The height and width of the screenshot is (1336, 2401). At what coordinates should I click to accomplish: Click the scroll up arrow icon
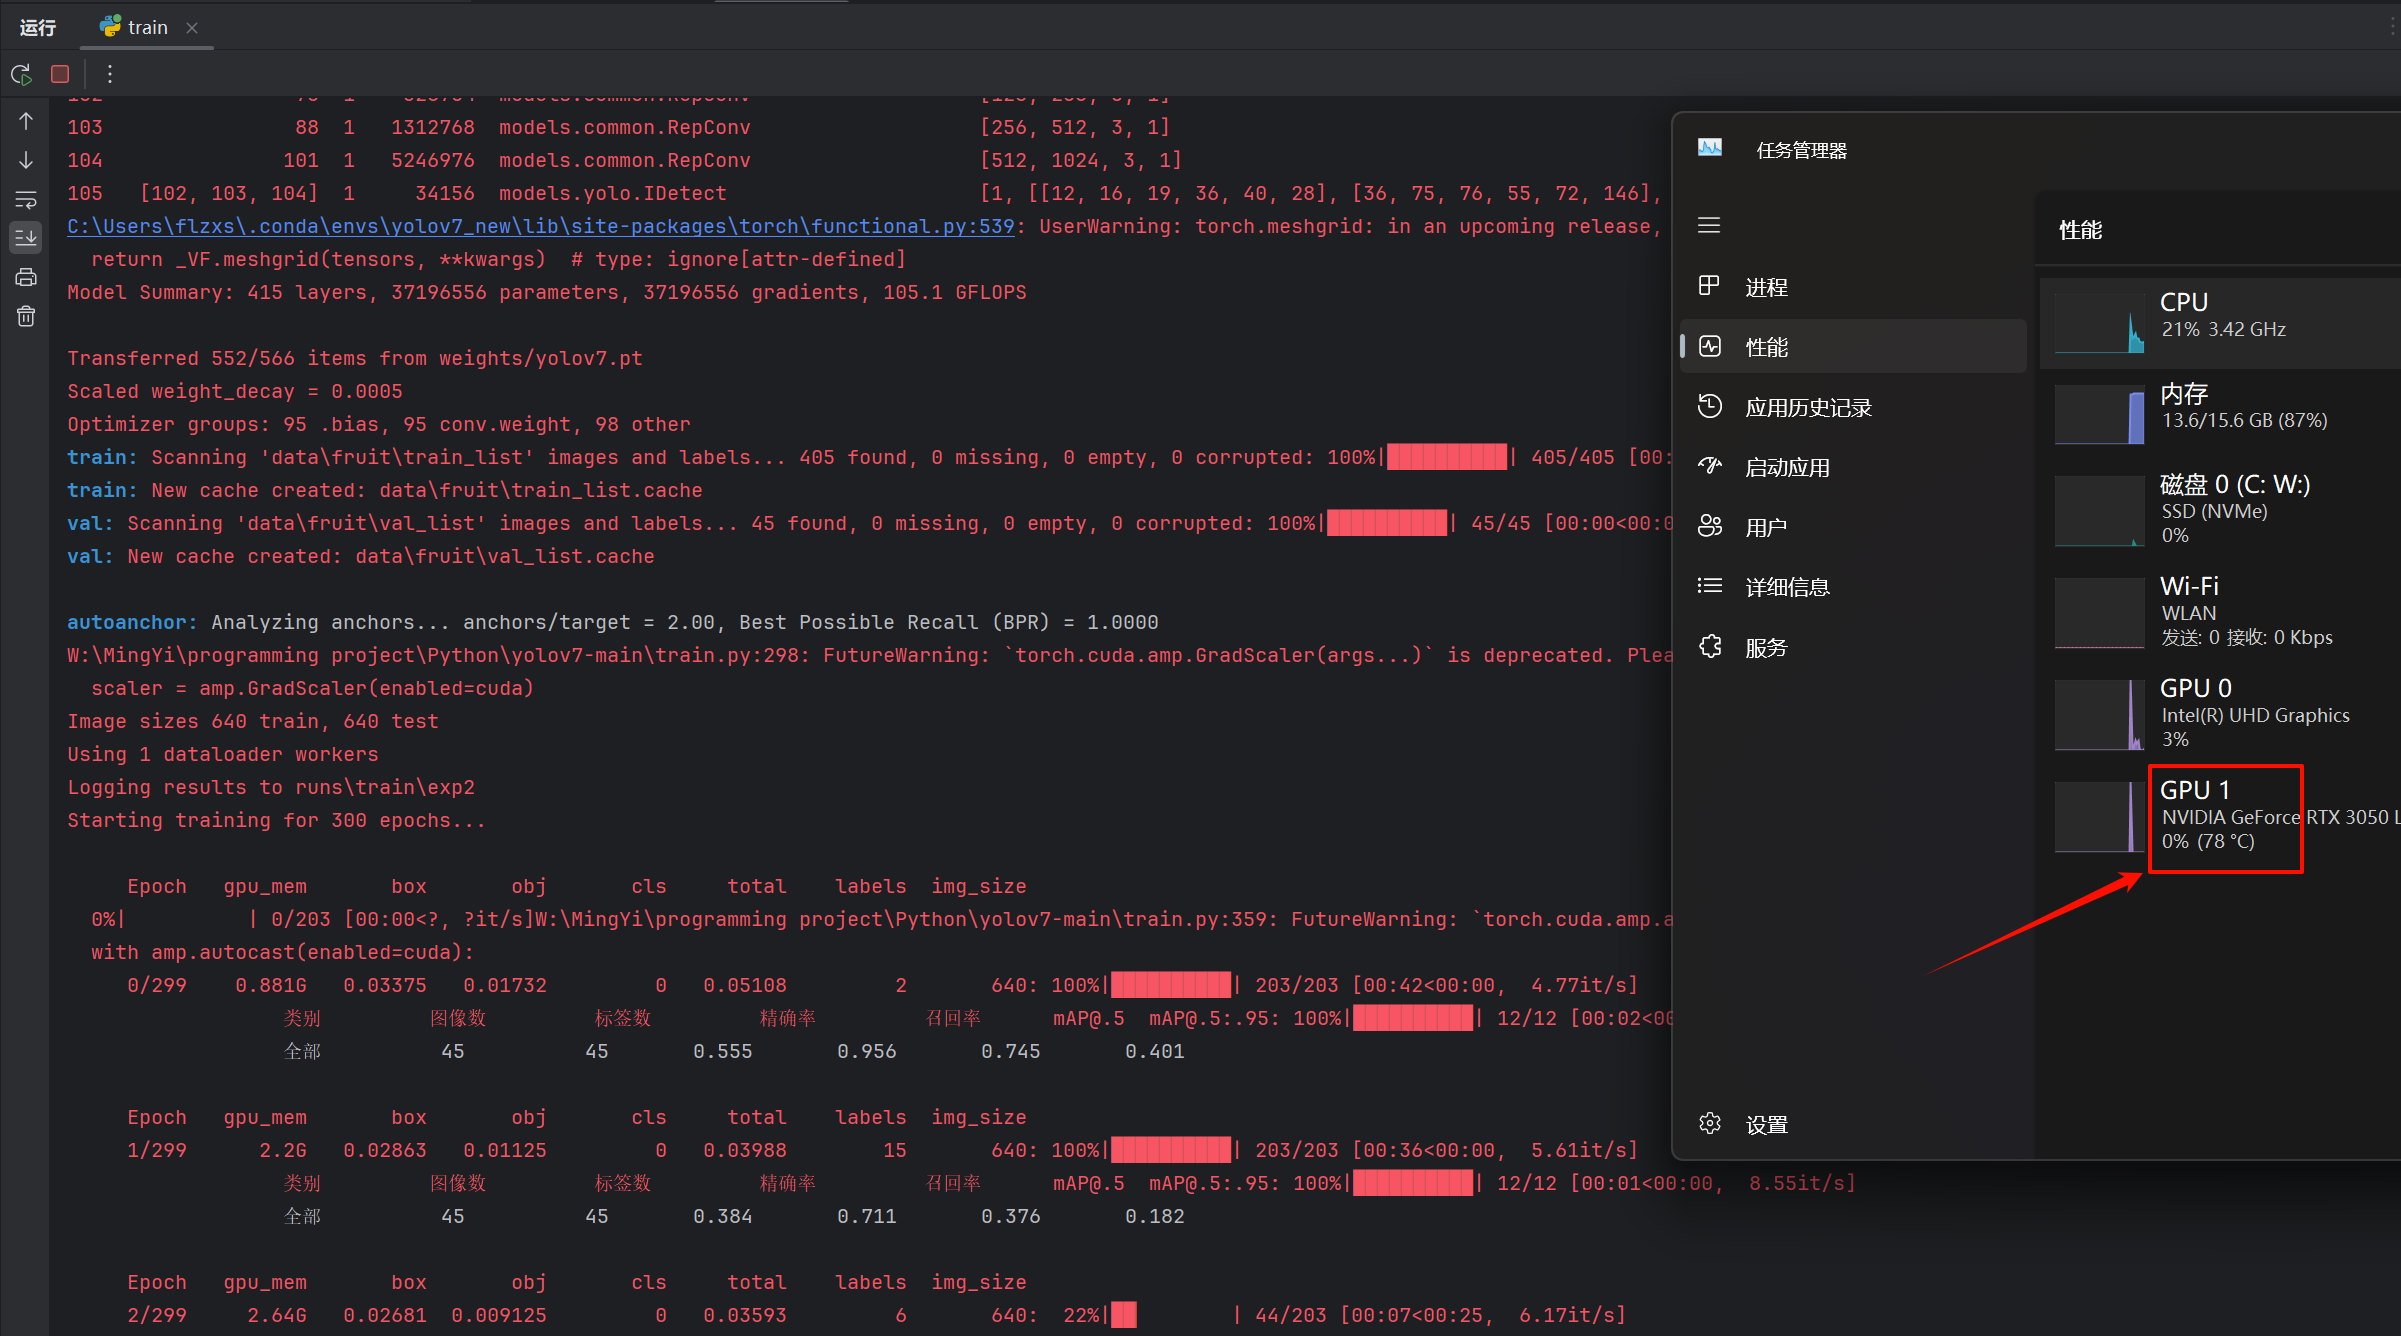click(26, 121)
